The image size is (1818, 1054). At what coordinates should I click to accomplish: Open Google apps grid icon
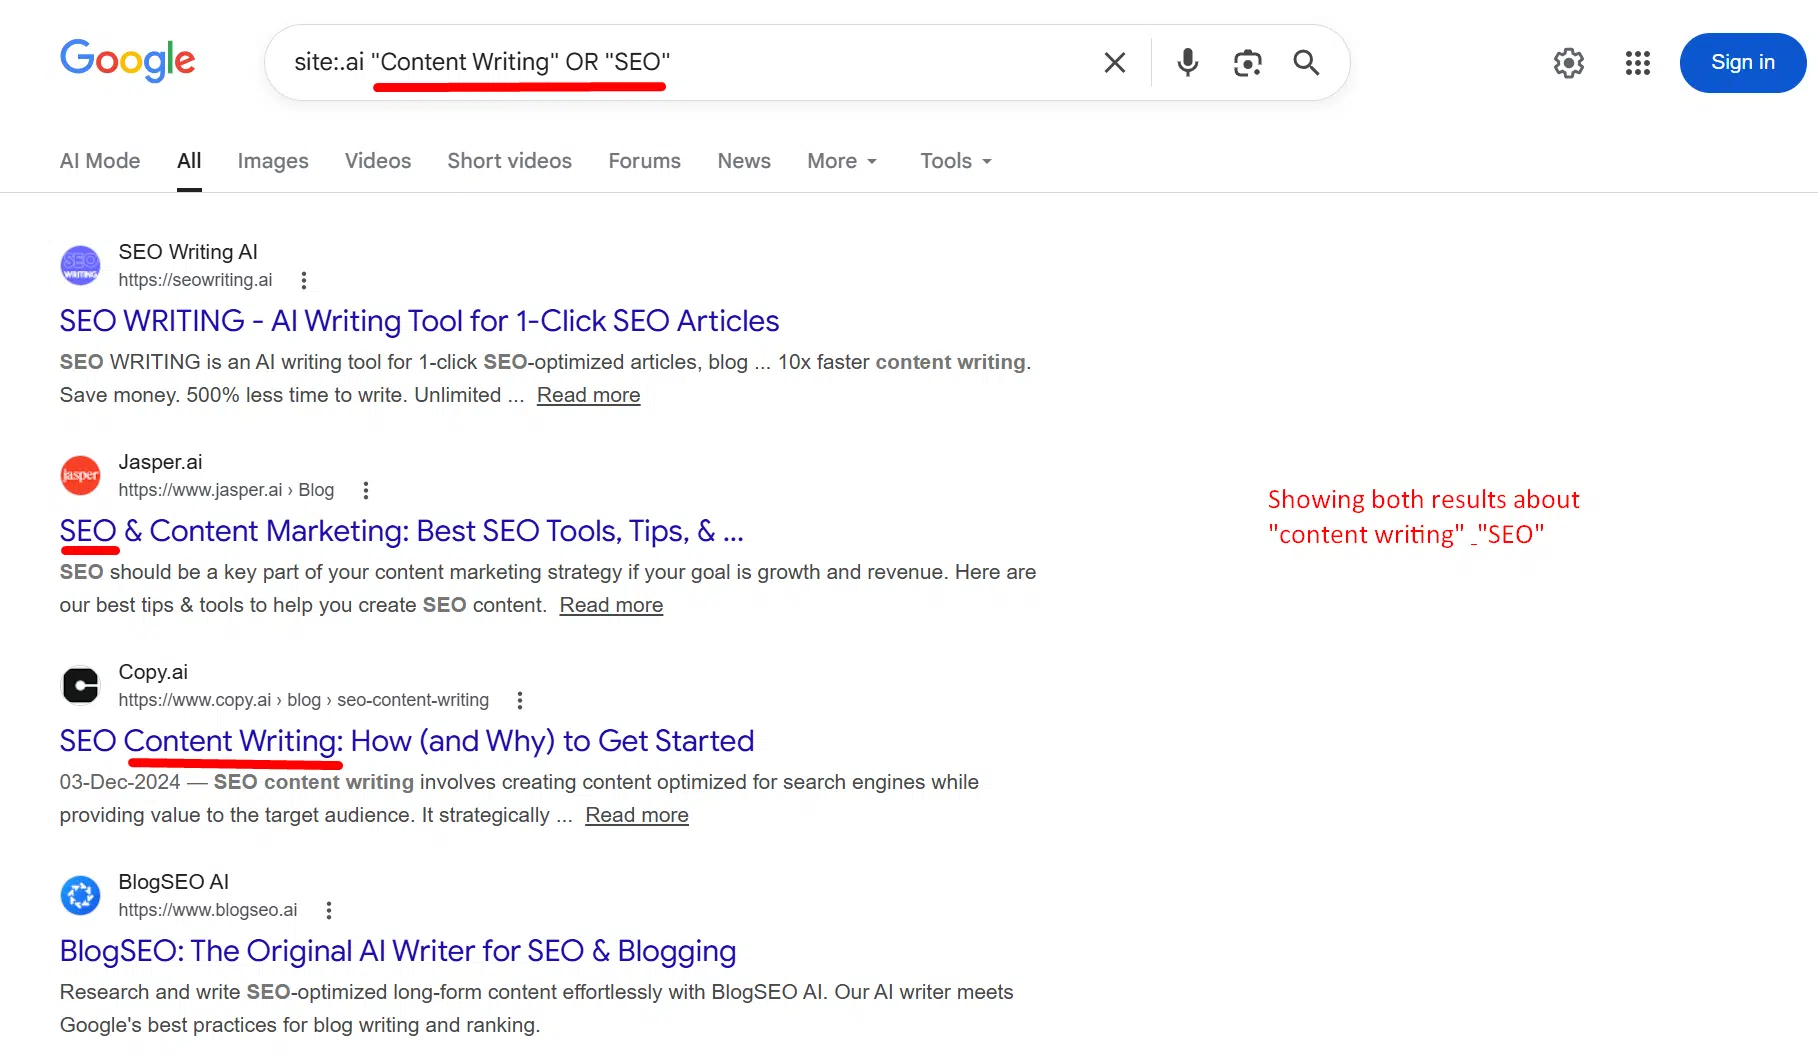tap(1637, 63)
